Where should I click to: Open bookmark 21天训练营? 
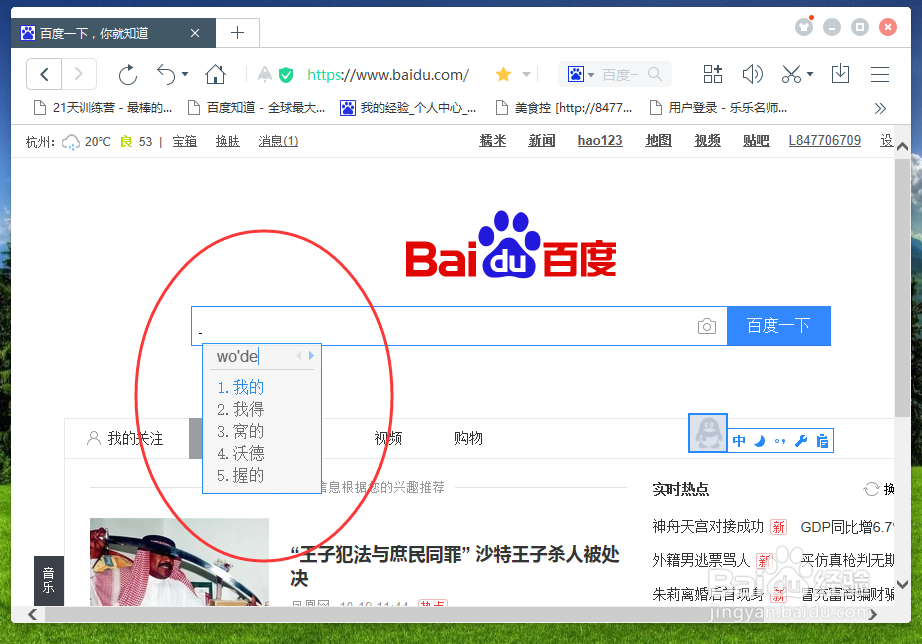pyautogui.click(x=103, y=108)
